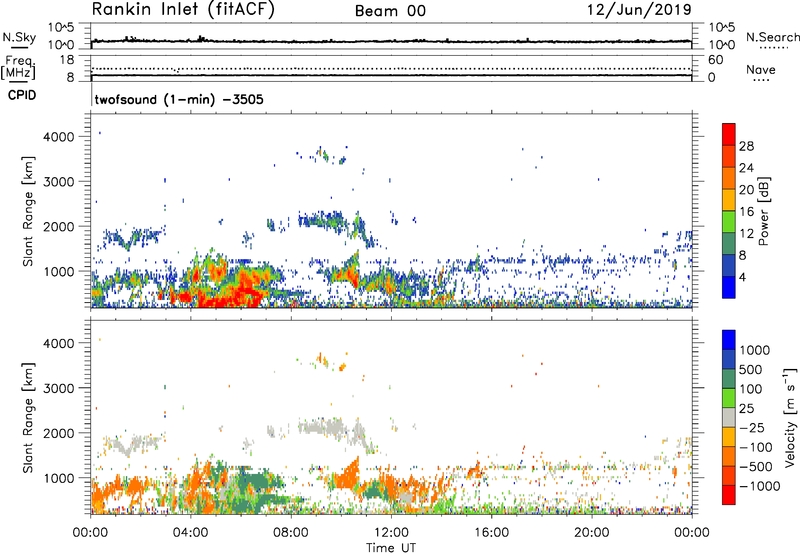The width and height of the screenshot is (800, 554).
Task: Pick the red top segment of power colorbar
Action: pos(729,135)
